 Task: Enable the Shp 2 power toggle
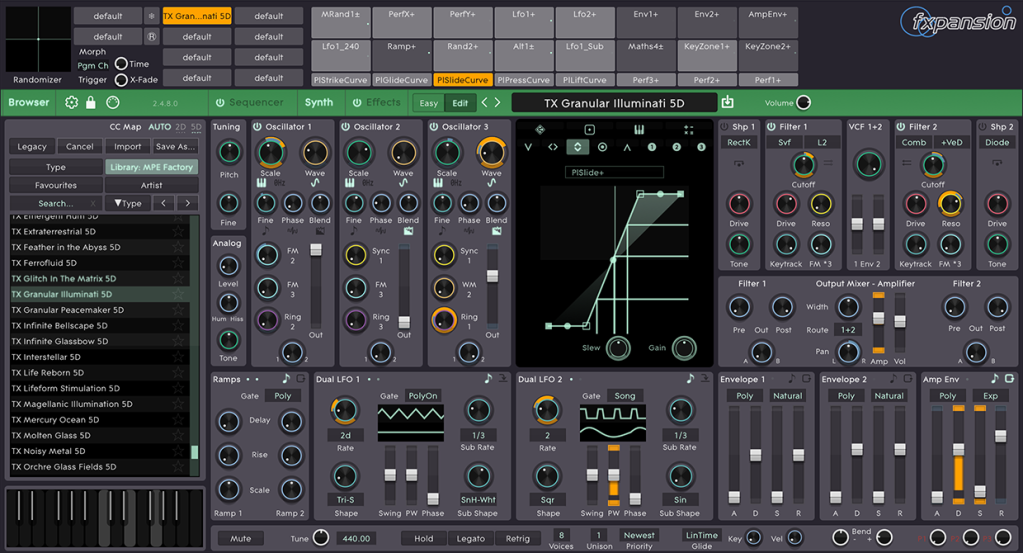(981, 127)
